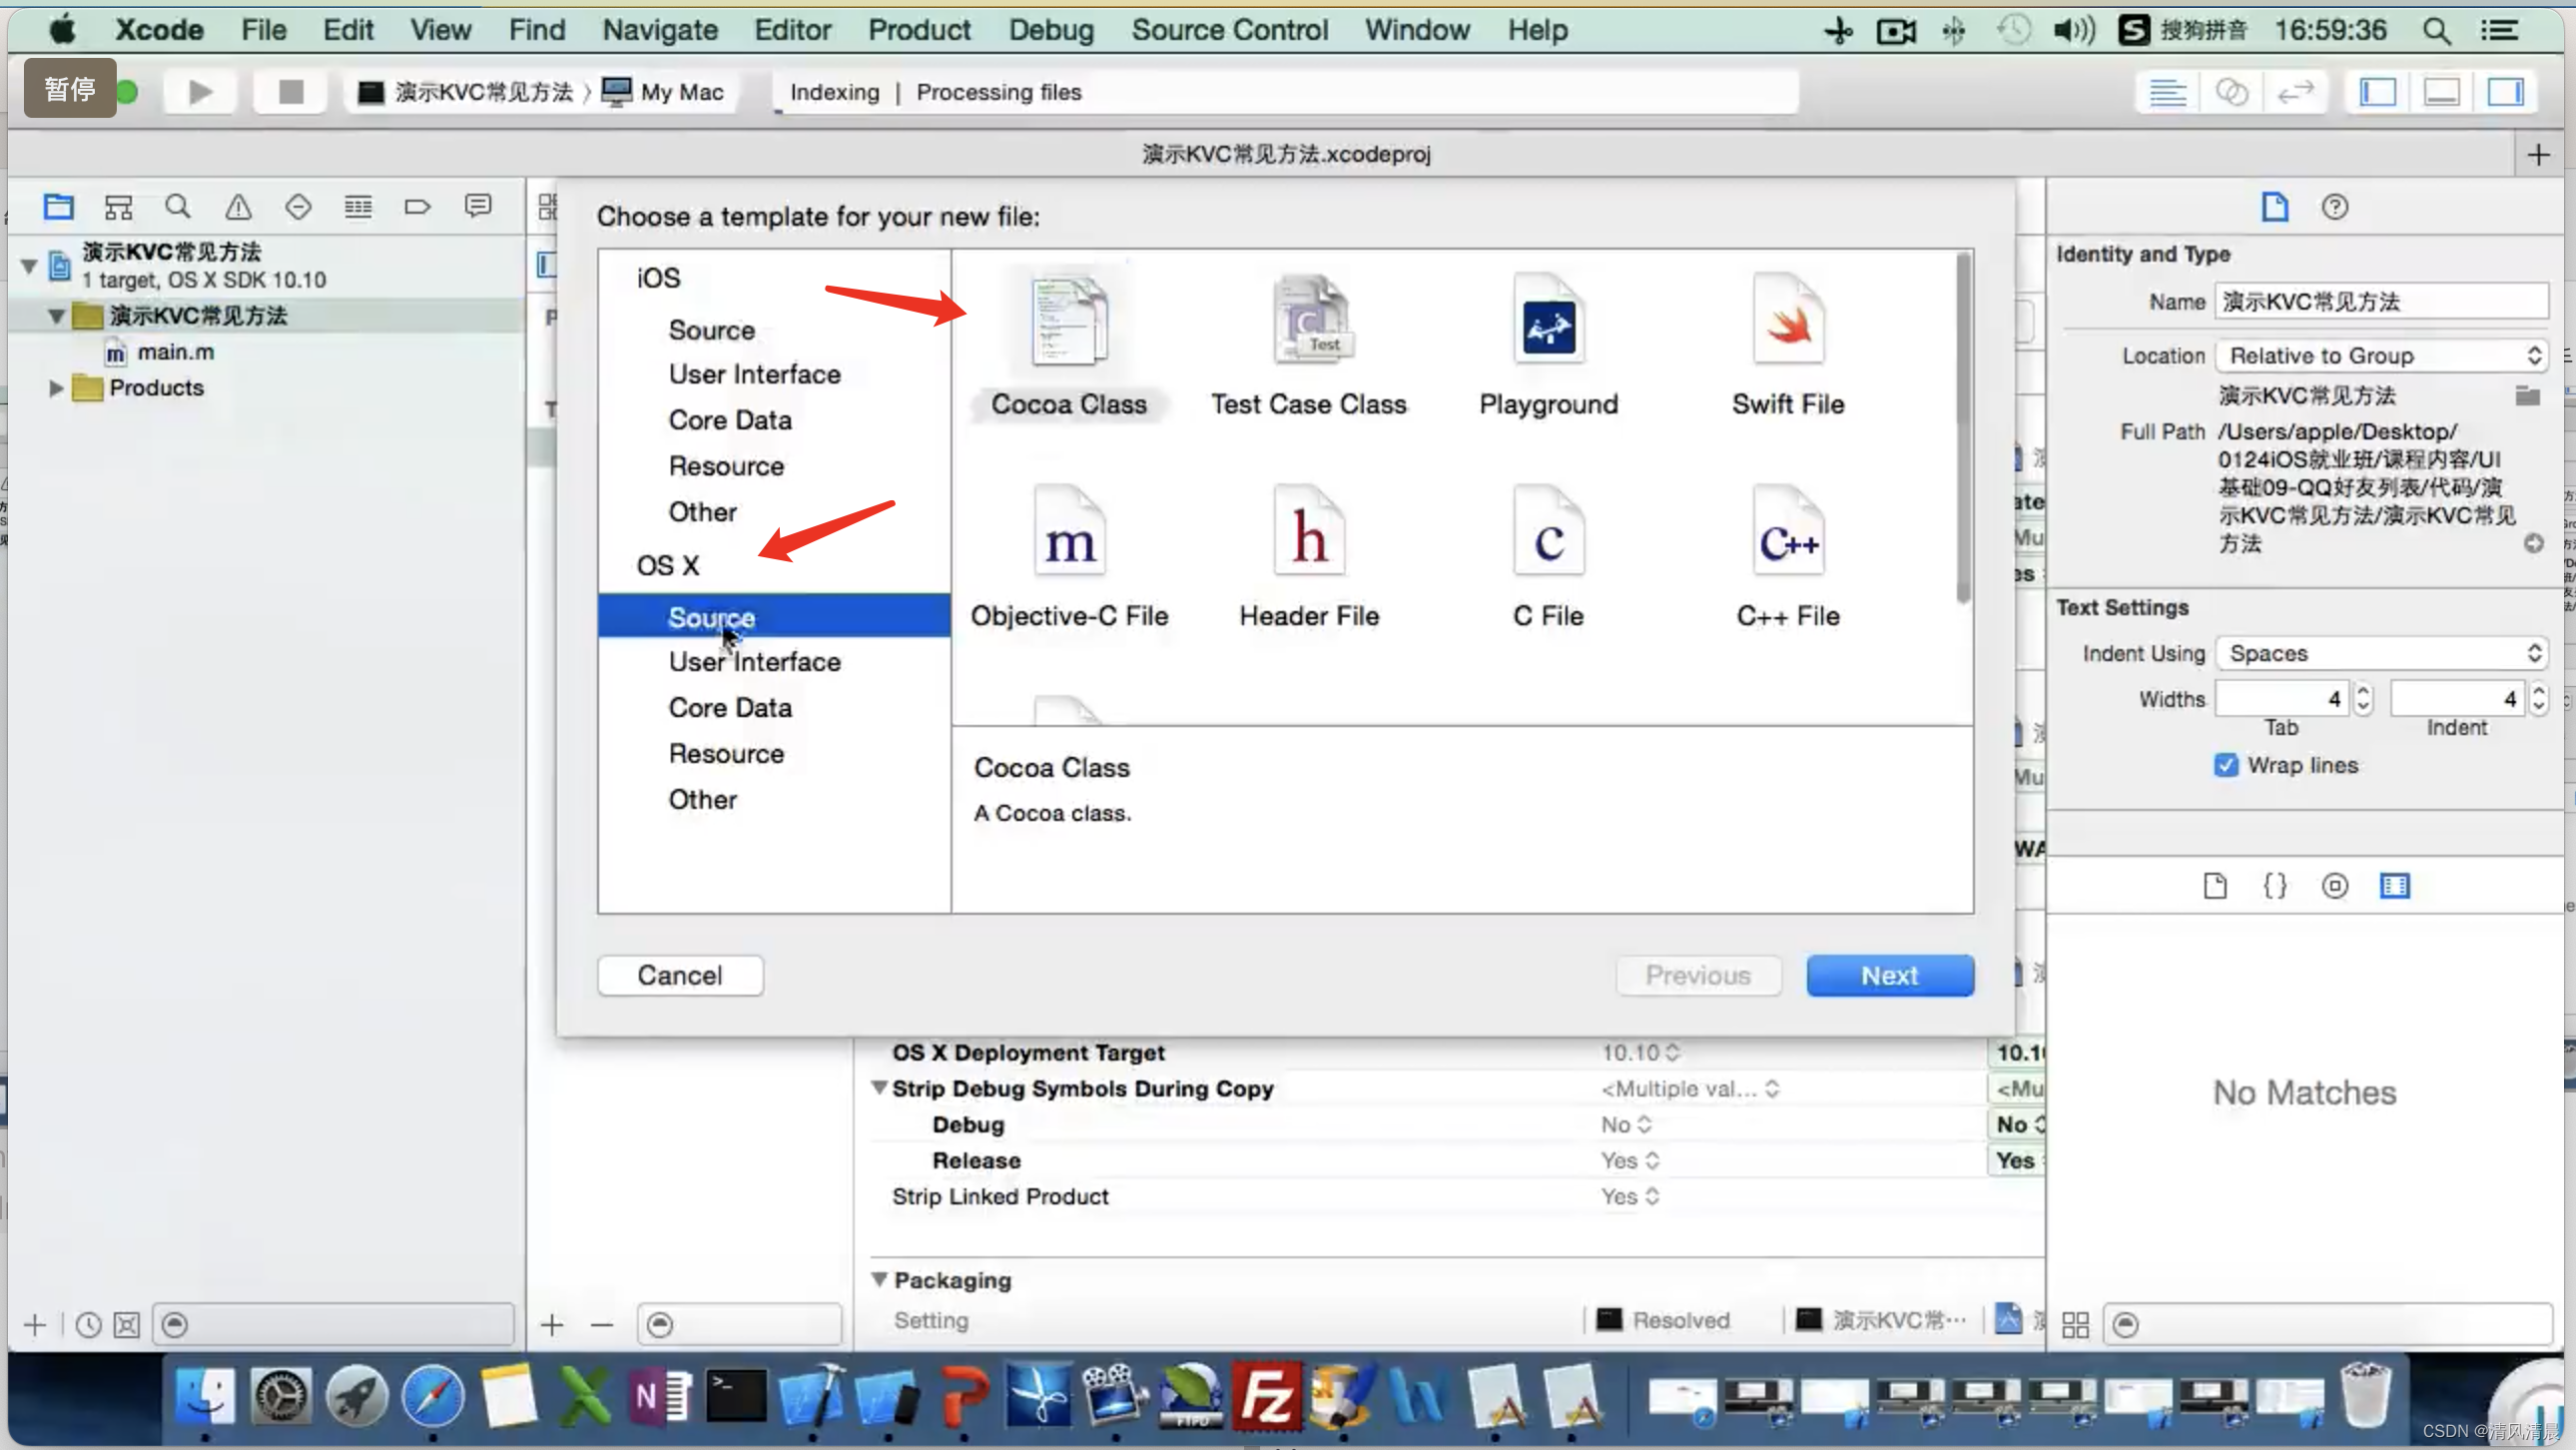
Task: Select the Header File template
Action: tap(1308, 557)
